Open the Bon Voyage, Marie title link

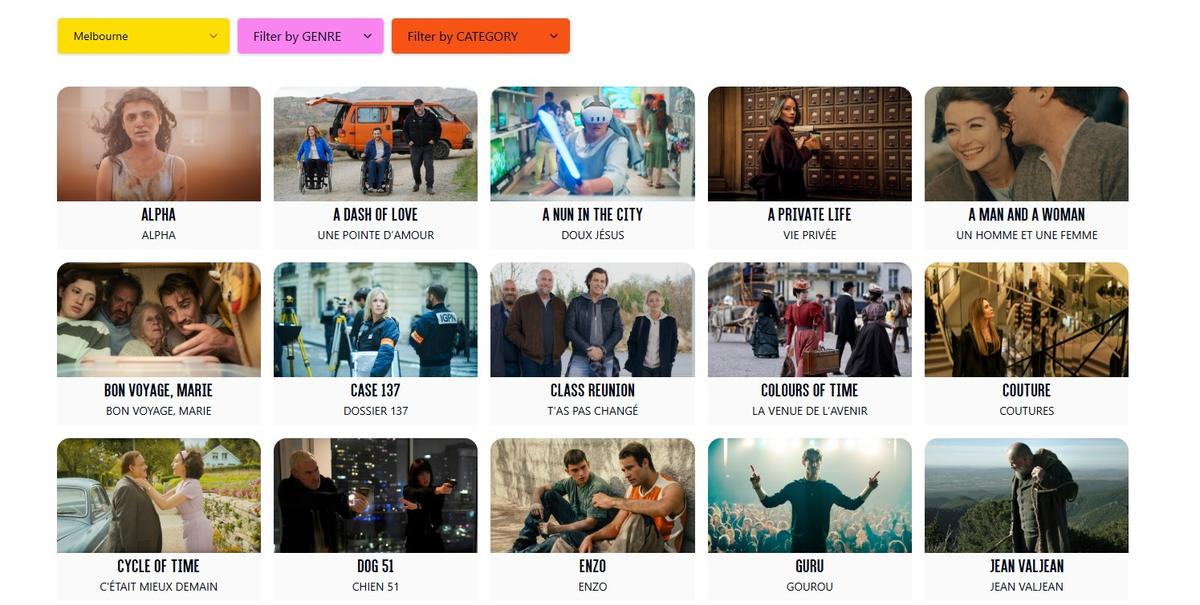tap(159, 391)
